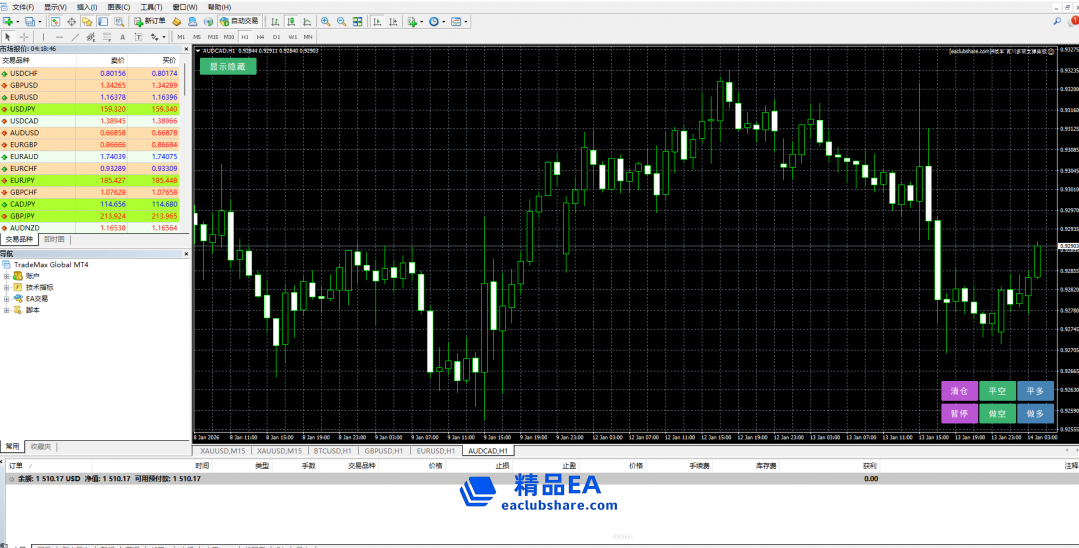Click the 平空 button on chart

click(997, 391)
